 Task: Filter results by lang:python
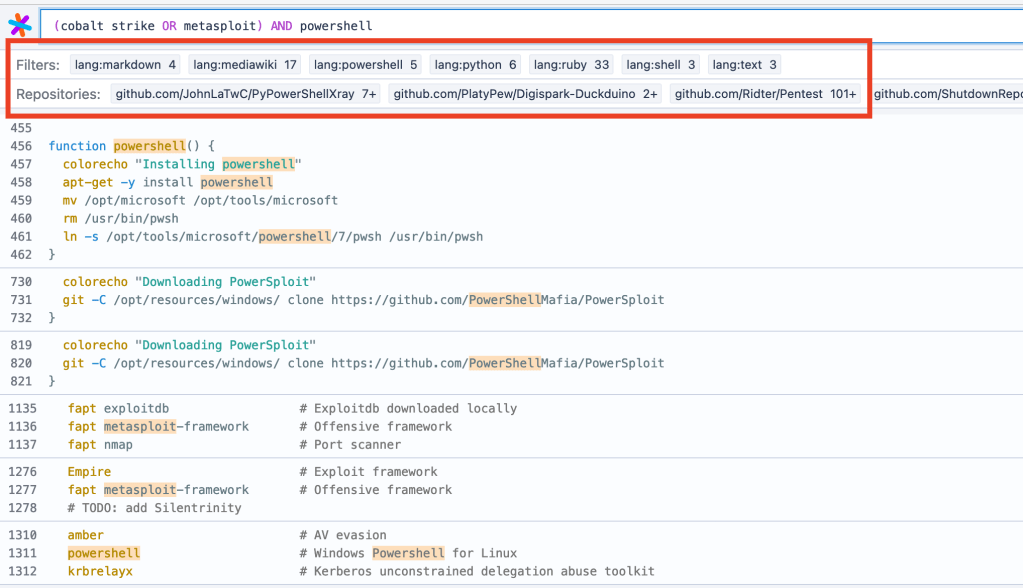(476, 65)
